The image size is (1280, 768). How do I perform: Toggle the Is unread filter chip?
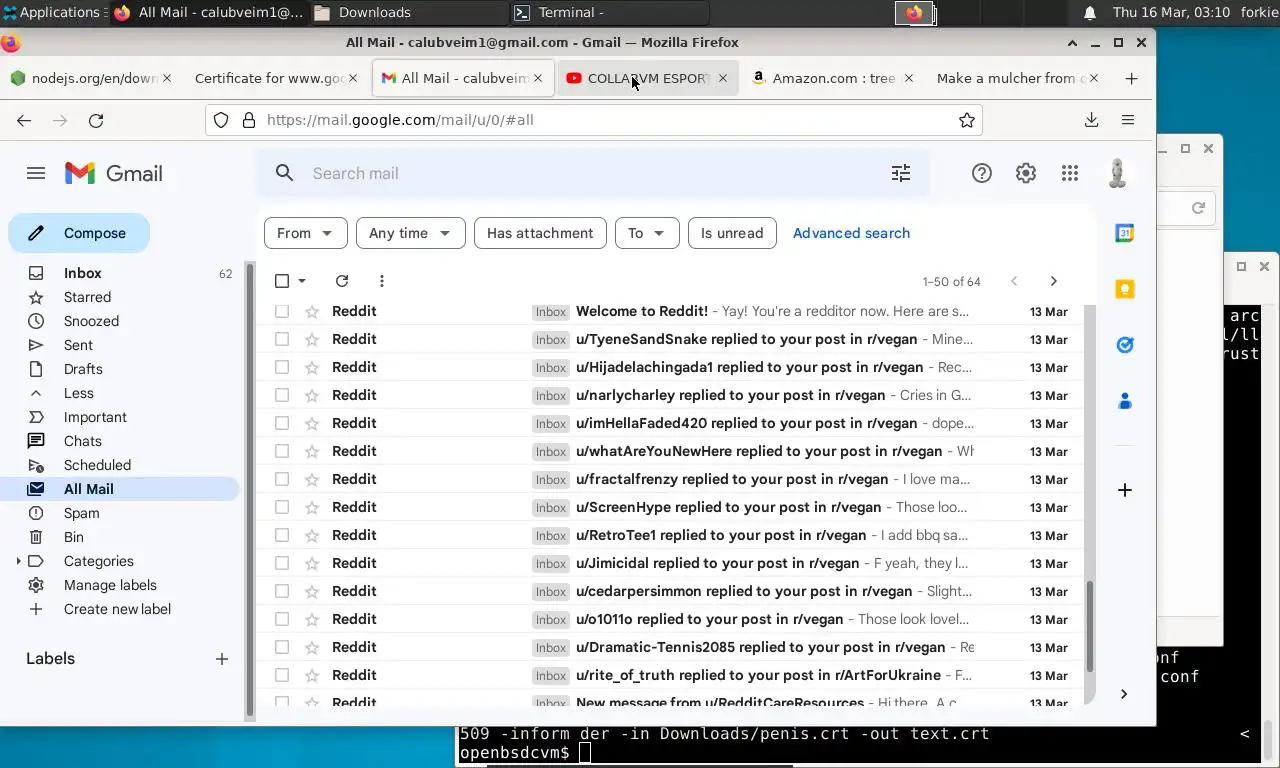[732, 233]
